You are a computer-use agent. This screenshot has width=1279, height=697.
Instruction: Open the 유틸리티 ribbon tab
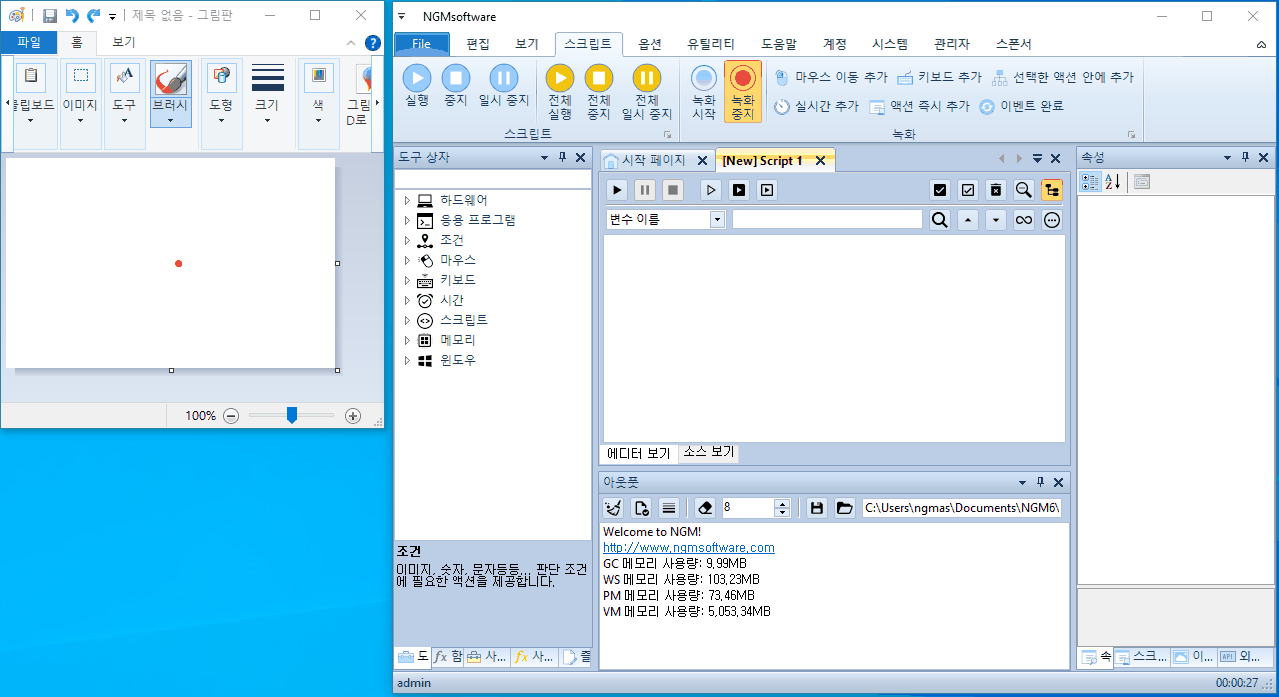[711, 44]
